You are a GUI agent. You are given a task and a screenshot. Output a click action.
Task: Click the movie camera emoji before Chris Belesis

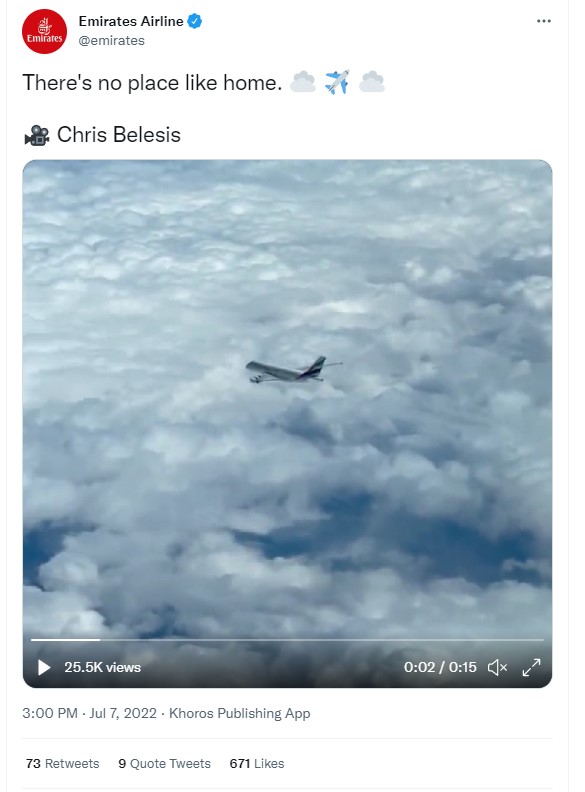click(37, 135)
